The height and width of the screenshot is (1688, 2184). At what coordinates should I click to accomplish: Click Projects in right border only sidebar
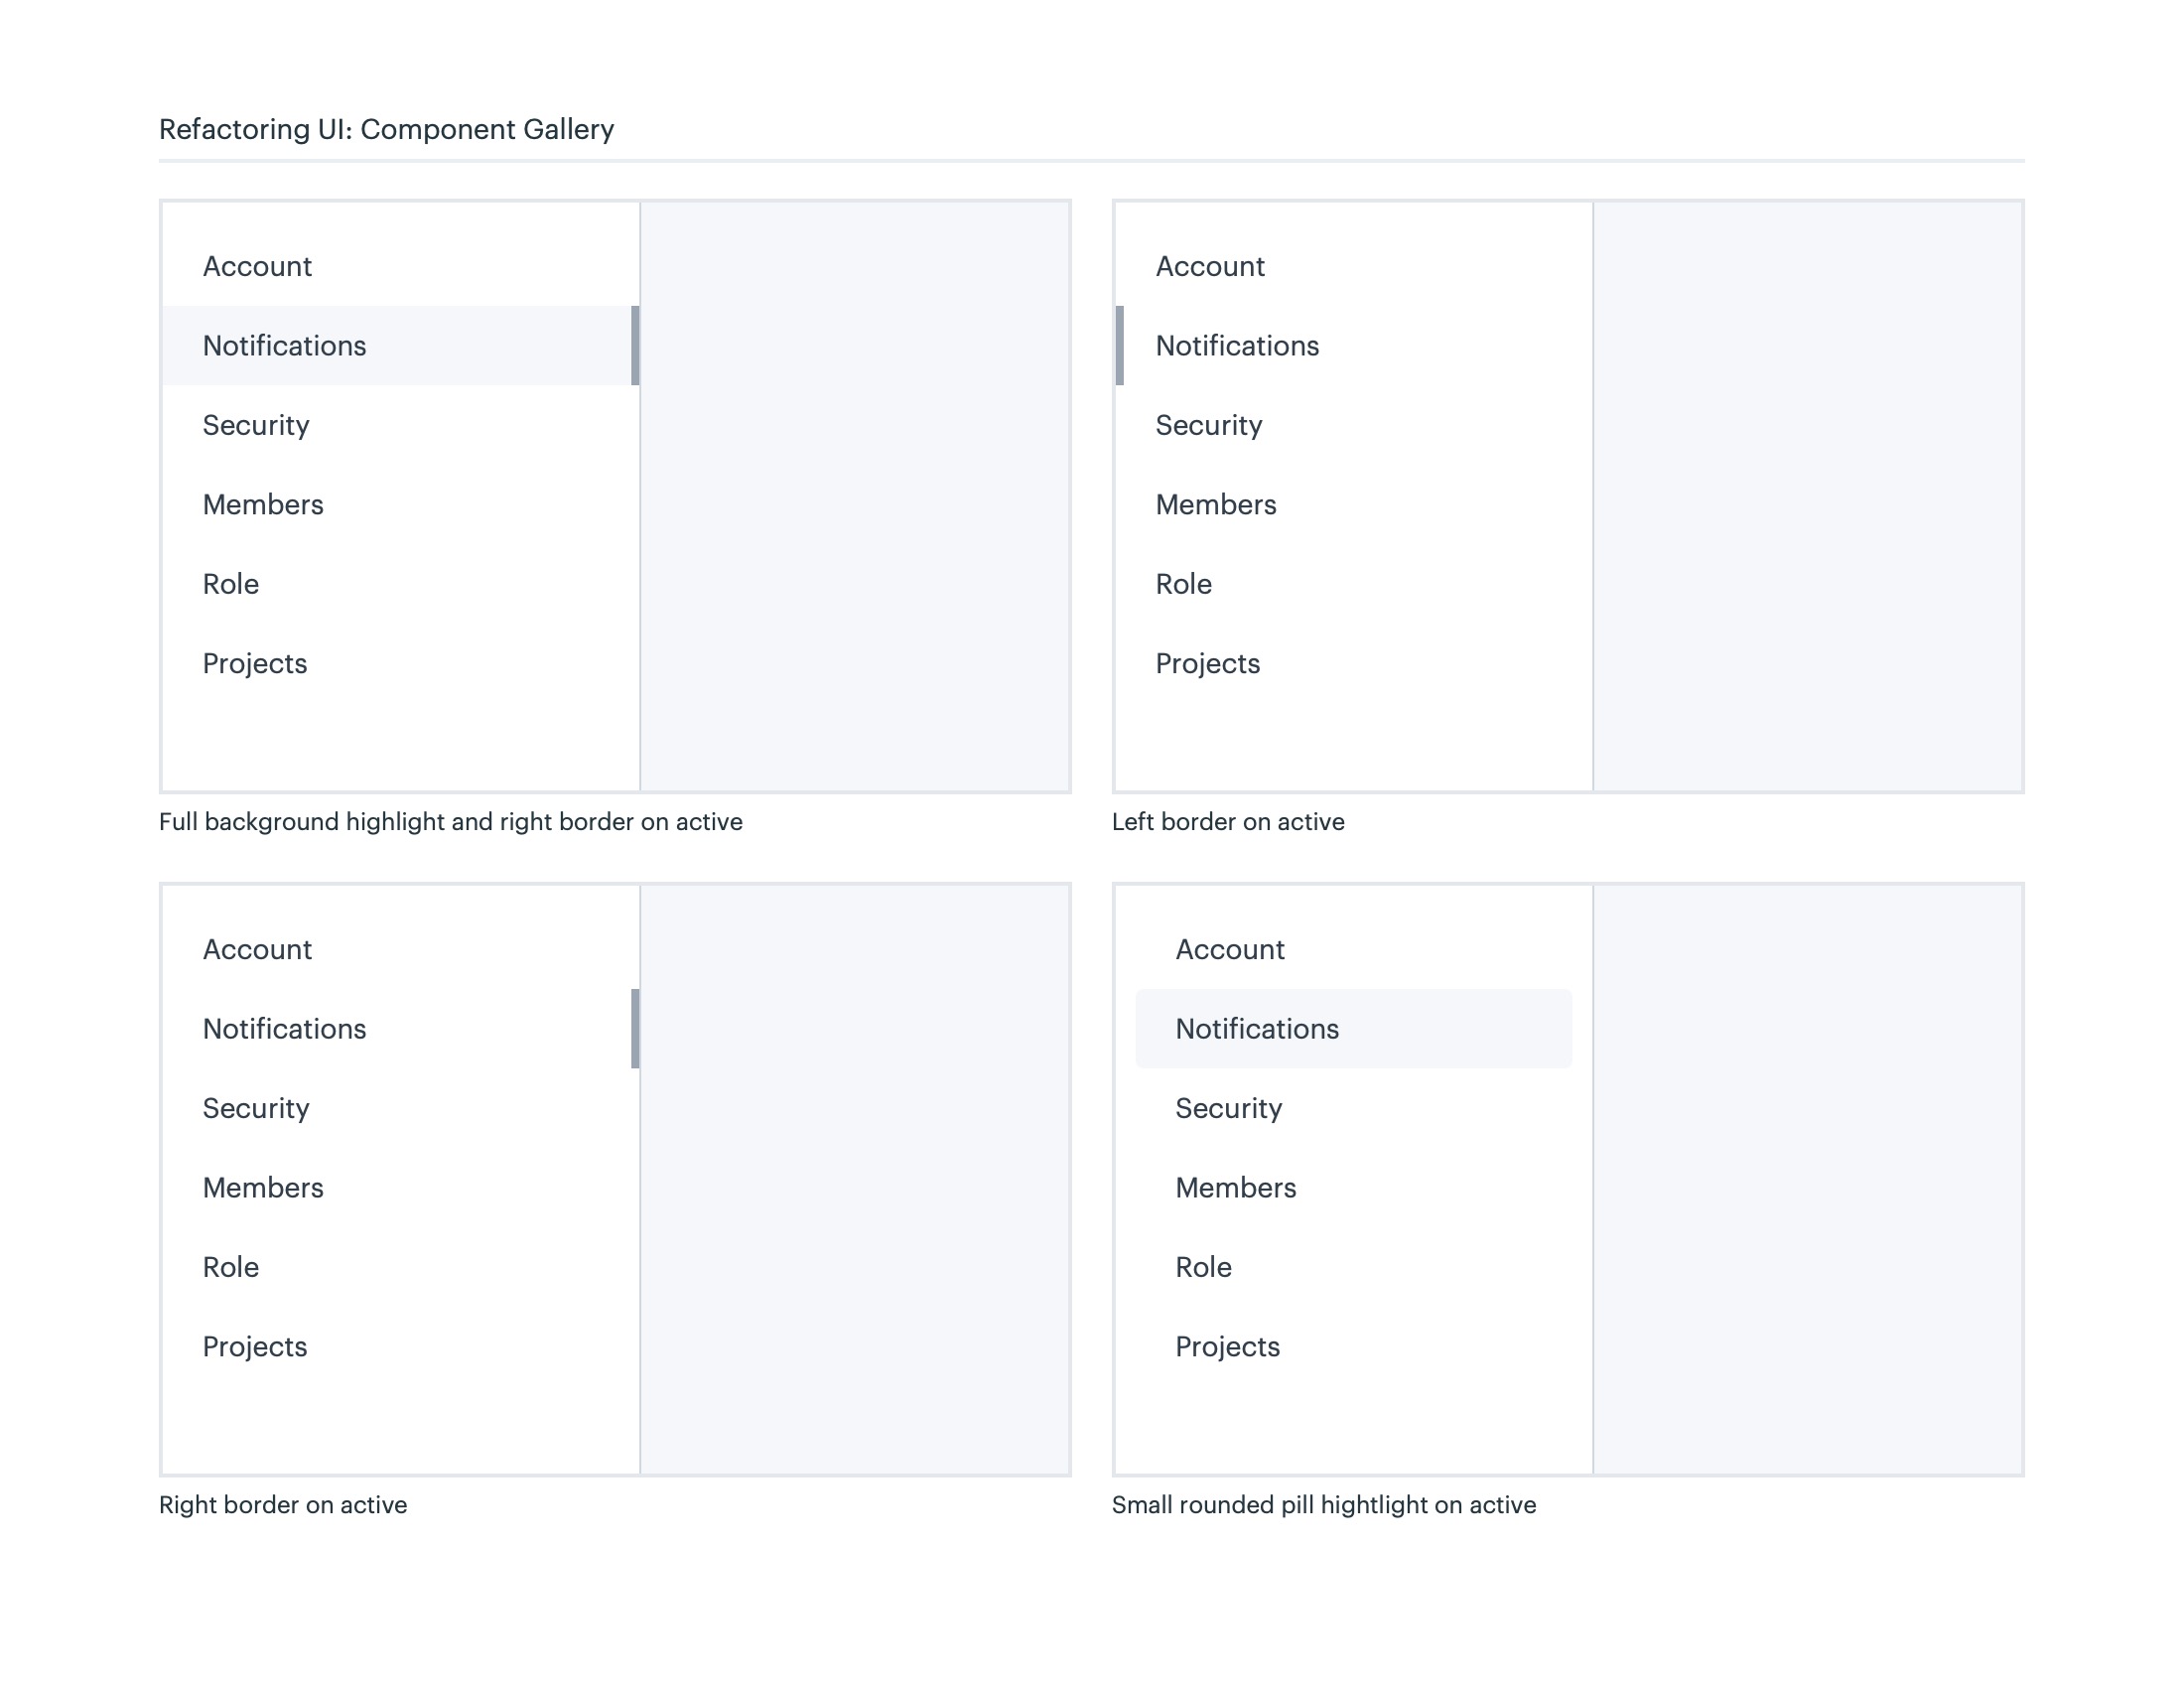coord(255,1347)
